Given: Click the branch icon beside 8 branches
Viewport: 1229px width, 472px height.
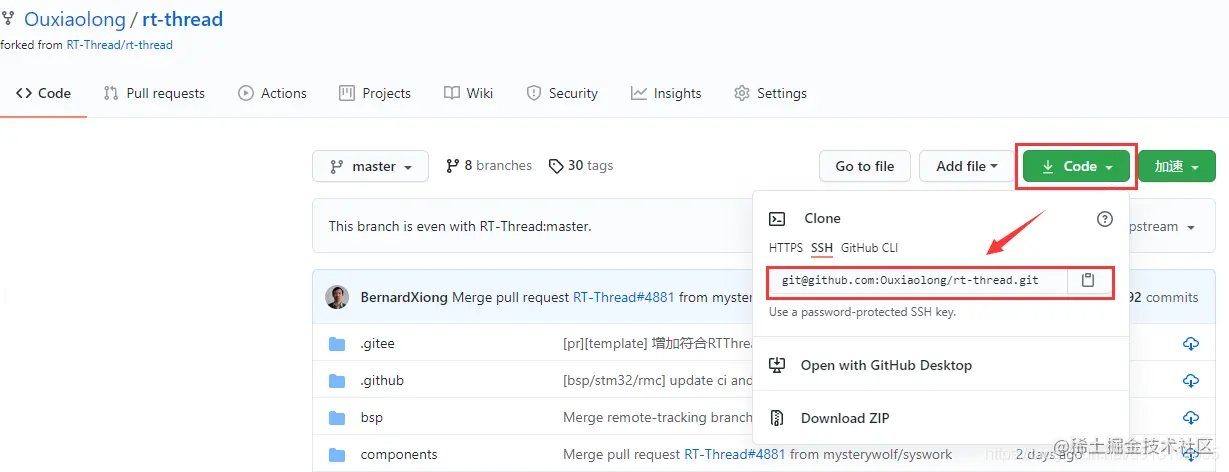Looking at the screenshot, I should pos(453,166).
